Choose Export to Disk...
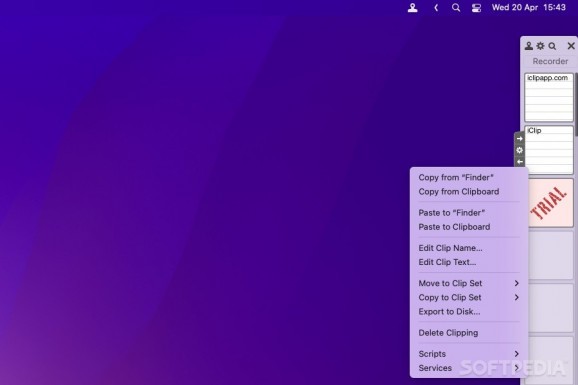 [469, 312]
